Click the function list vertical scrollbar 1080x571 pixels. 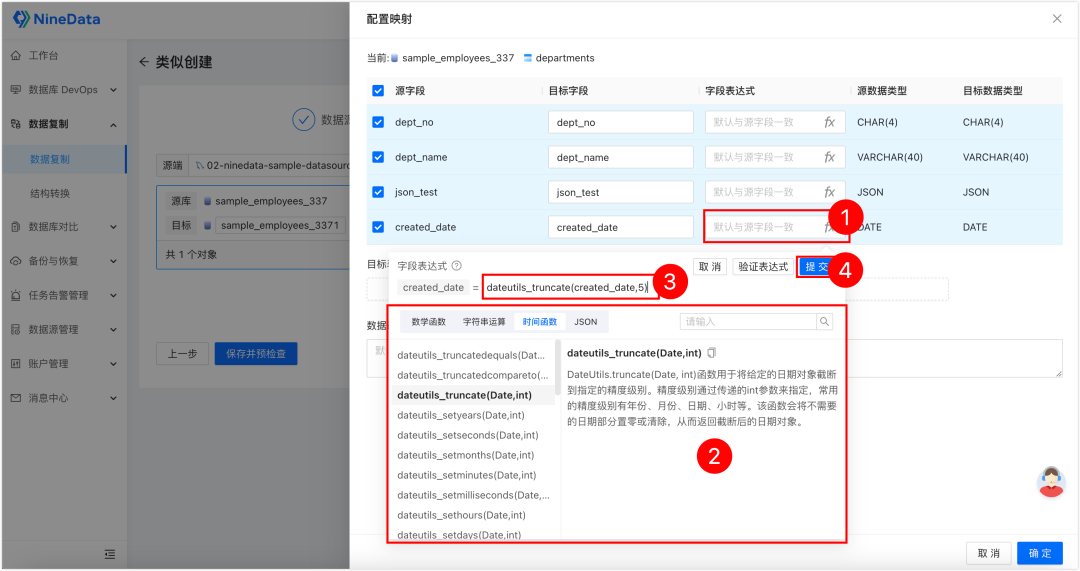(557, 368)
